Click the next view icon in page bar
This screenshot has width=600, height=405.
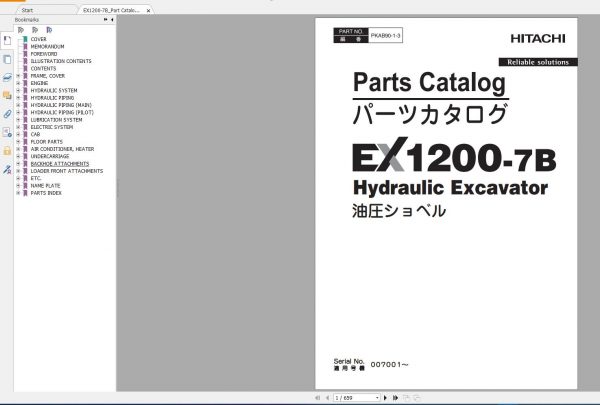coord(417,398)
